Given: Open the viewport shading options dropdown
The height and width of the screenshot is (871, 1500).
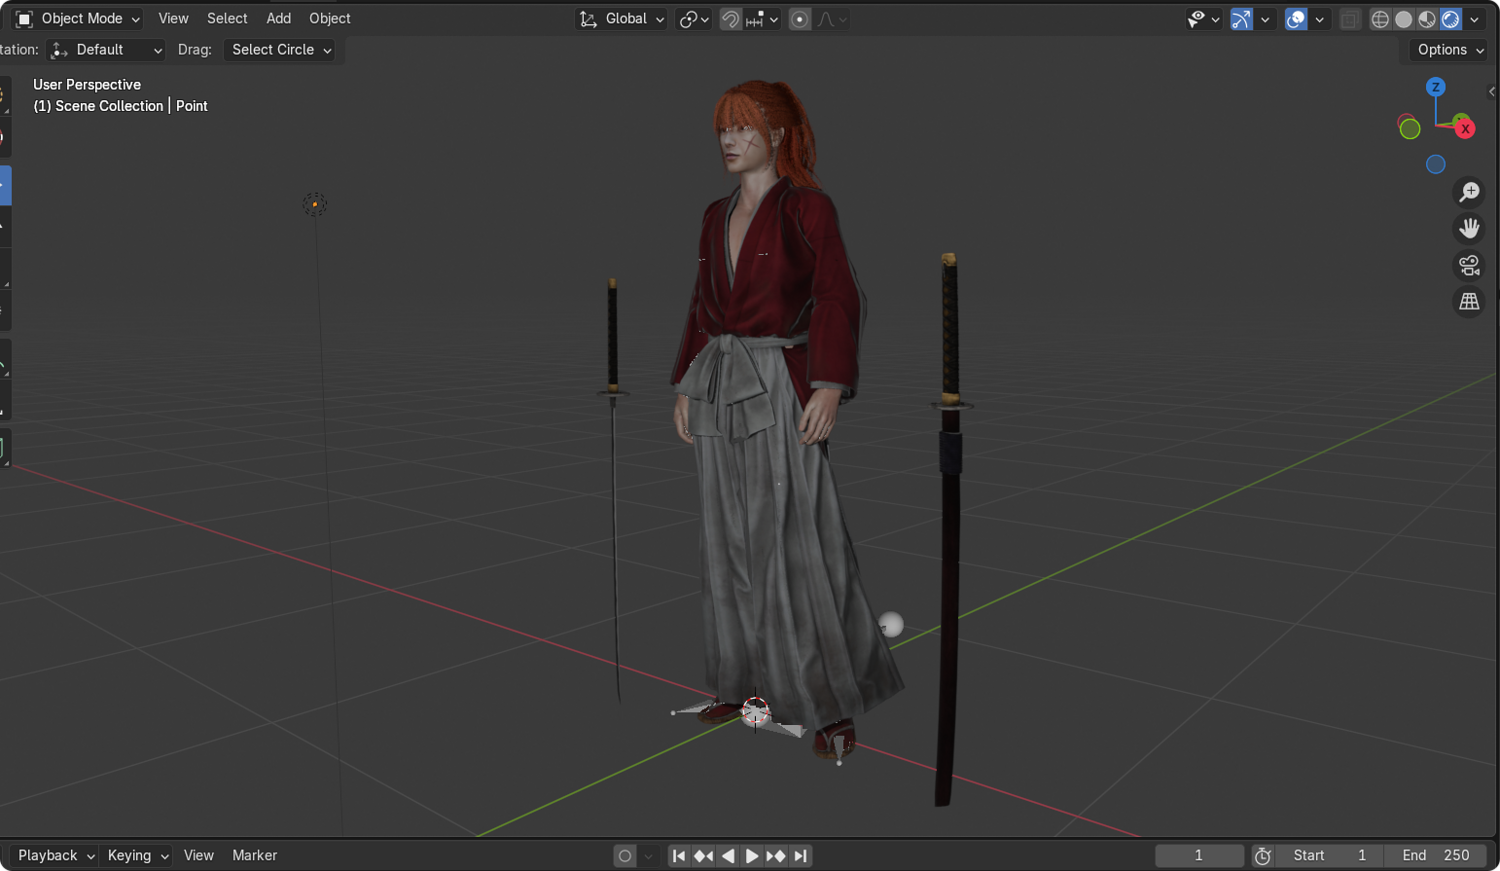Looking at the screenshot, I should [1474, 19].
